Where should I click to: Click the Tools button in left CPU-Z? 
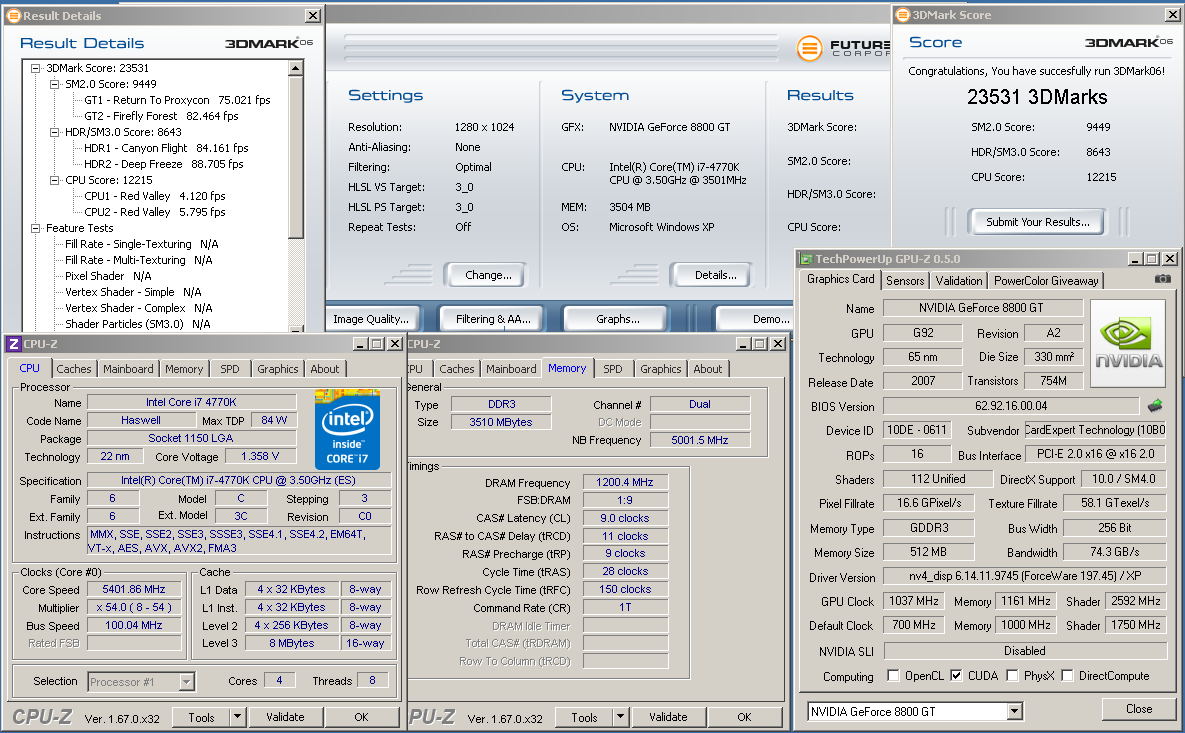pos(201,716)
